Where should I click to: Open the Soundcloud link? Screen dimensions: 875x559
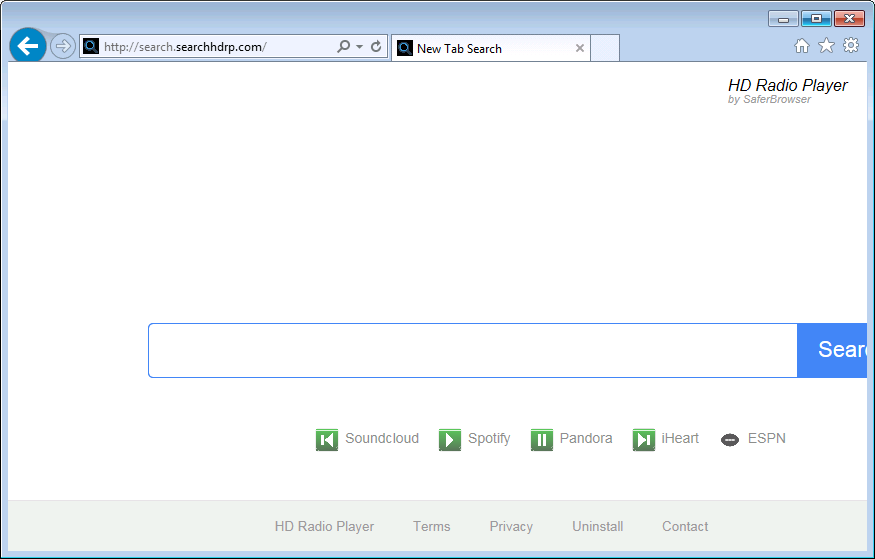382,438
